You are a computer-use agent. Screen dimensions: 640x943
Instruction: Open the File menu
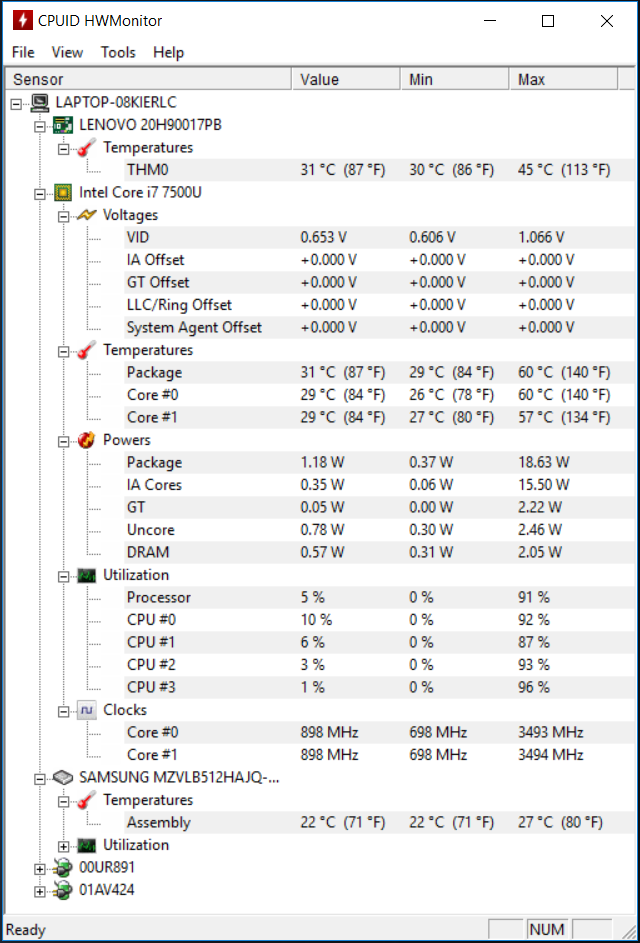coord(23,52)
